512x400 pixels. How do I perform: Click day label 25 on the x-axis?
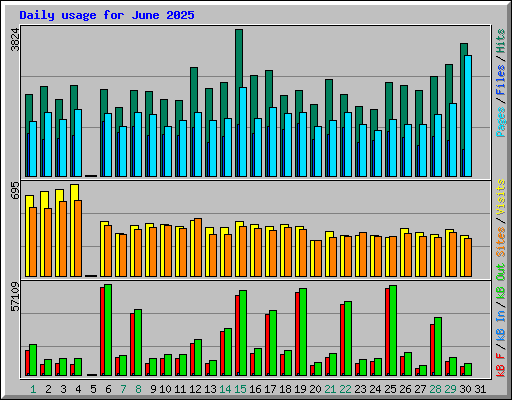coord(390,389)
